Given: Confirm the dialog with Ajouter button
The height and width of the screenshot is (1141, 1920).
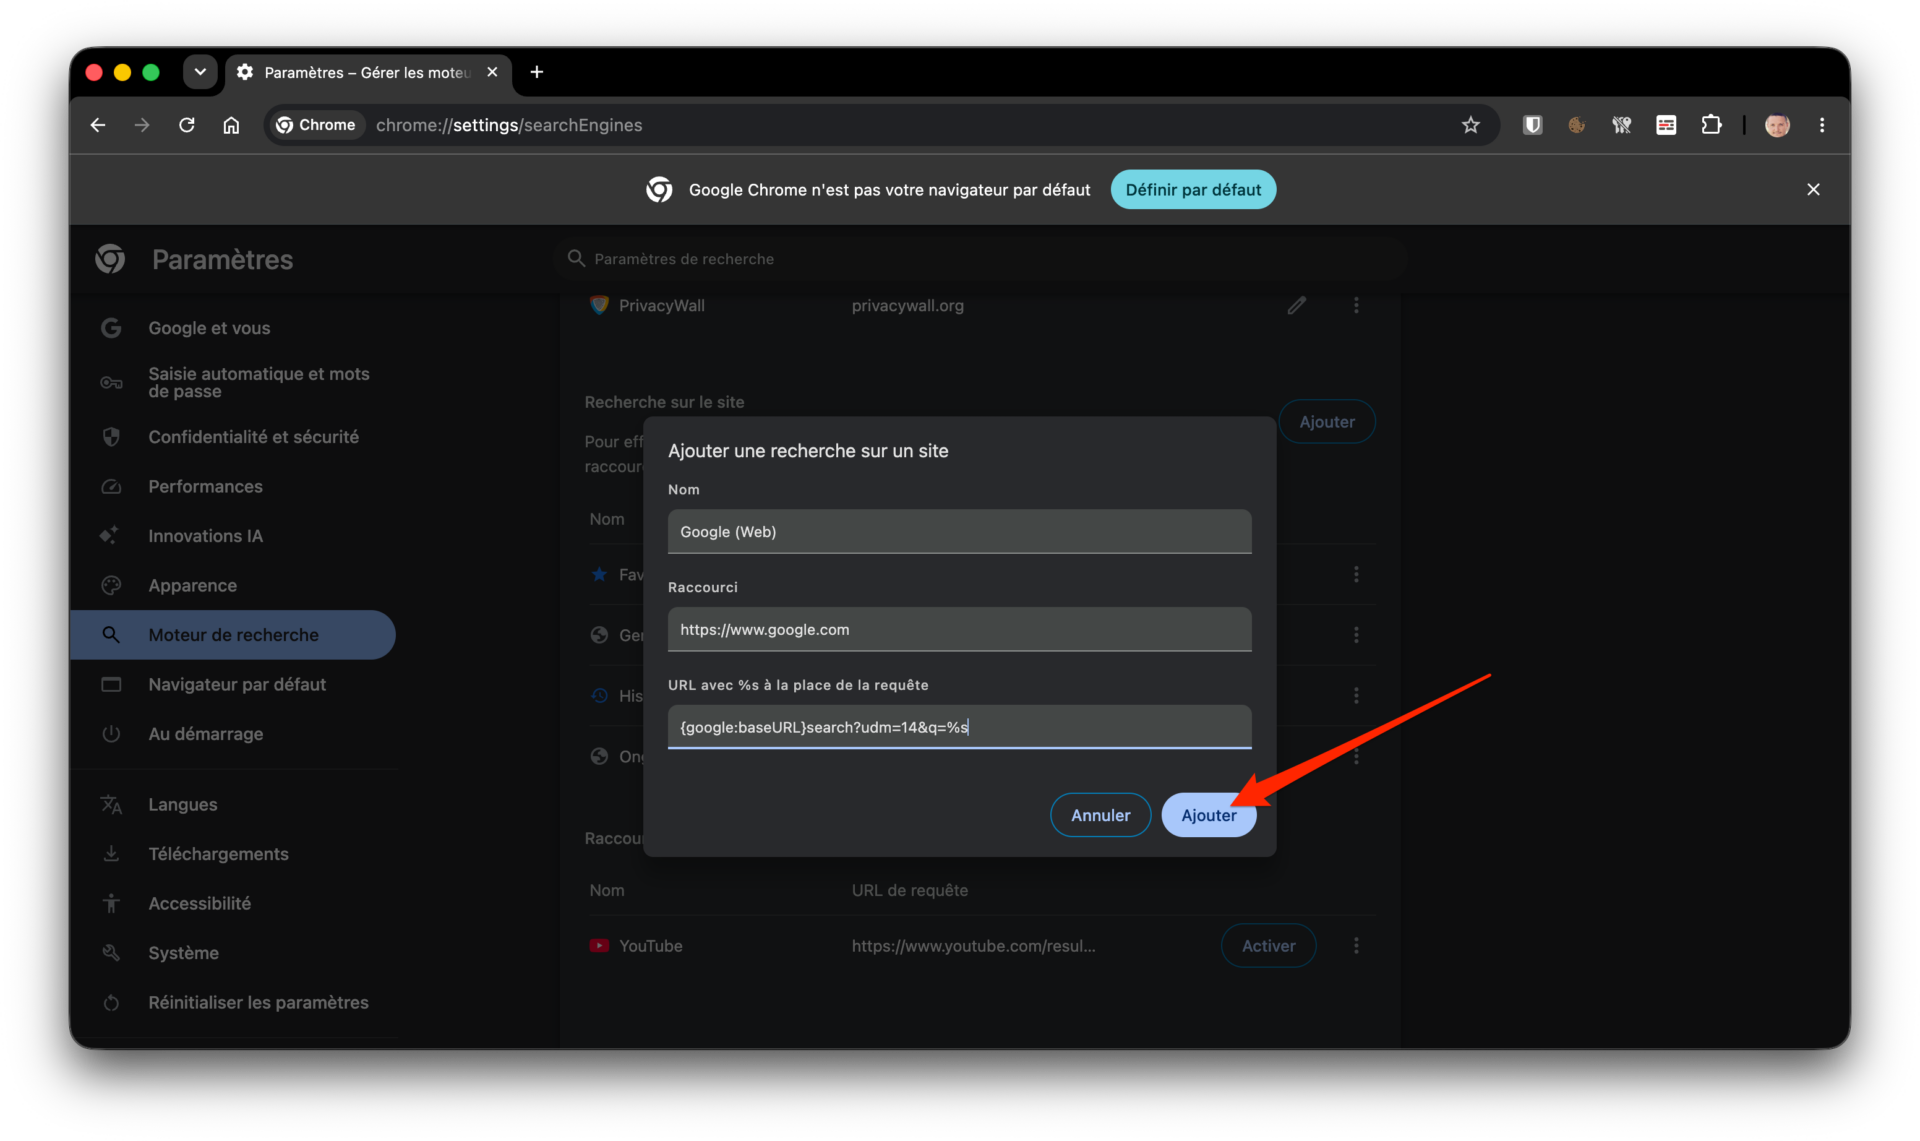Looking at the screenshot, I should (1209, 815).
